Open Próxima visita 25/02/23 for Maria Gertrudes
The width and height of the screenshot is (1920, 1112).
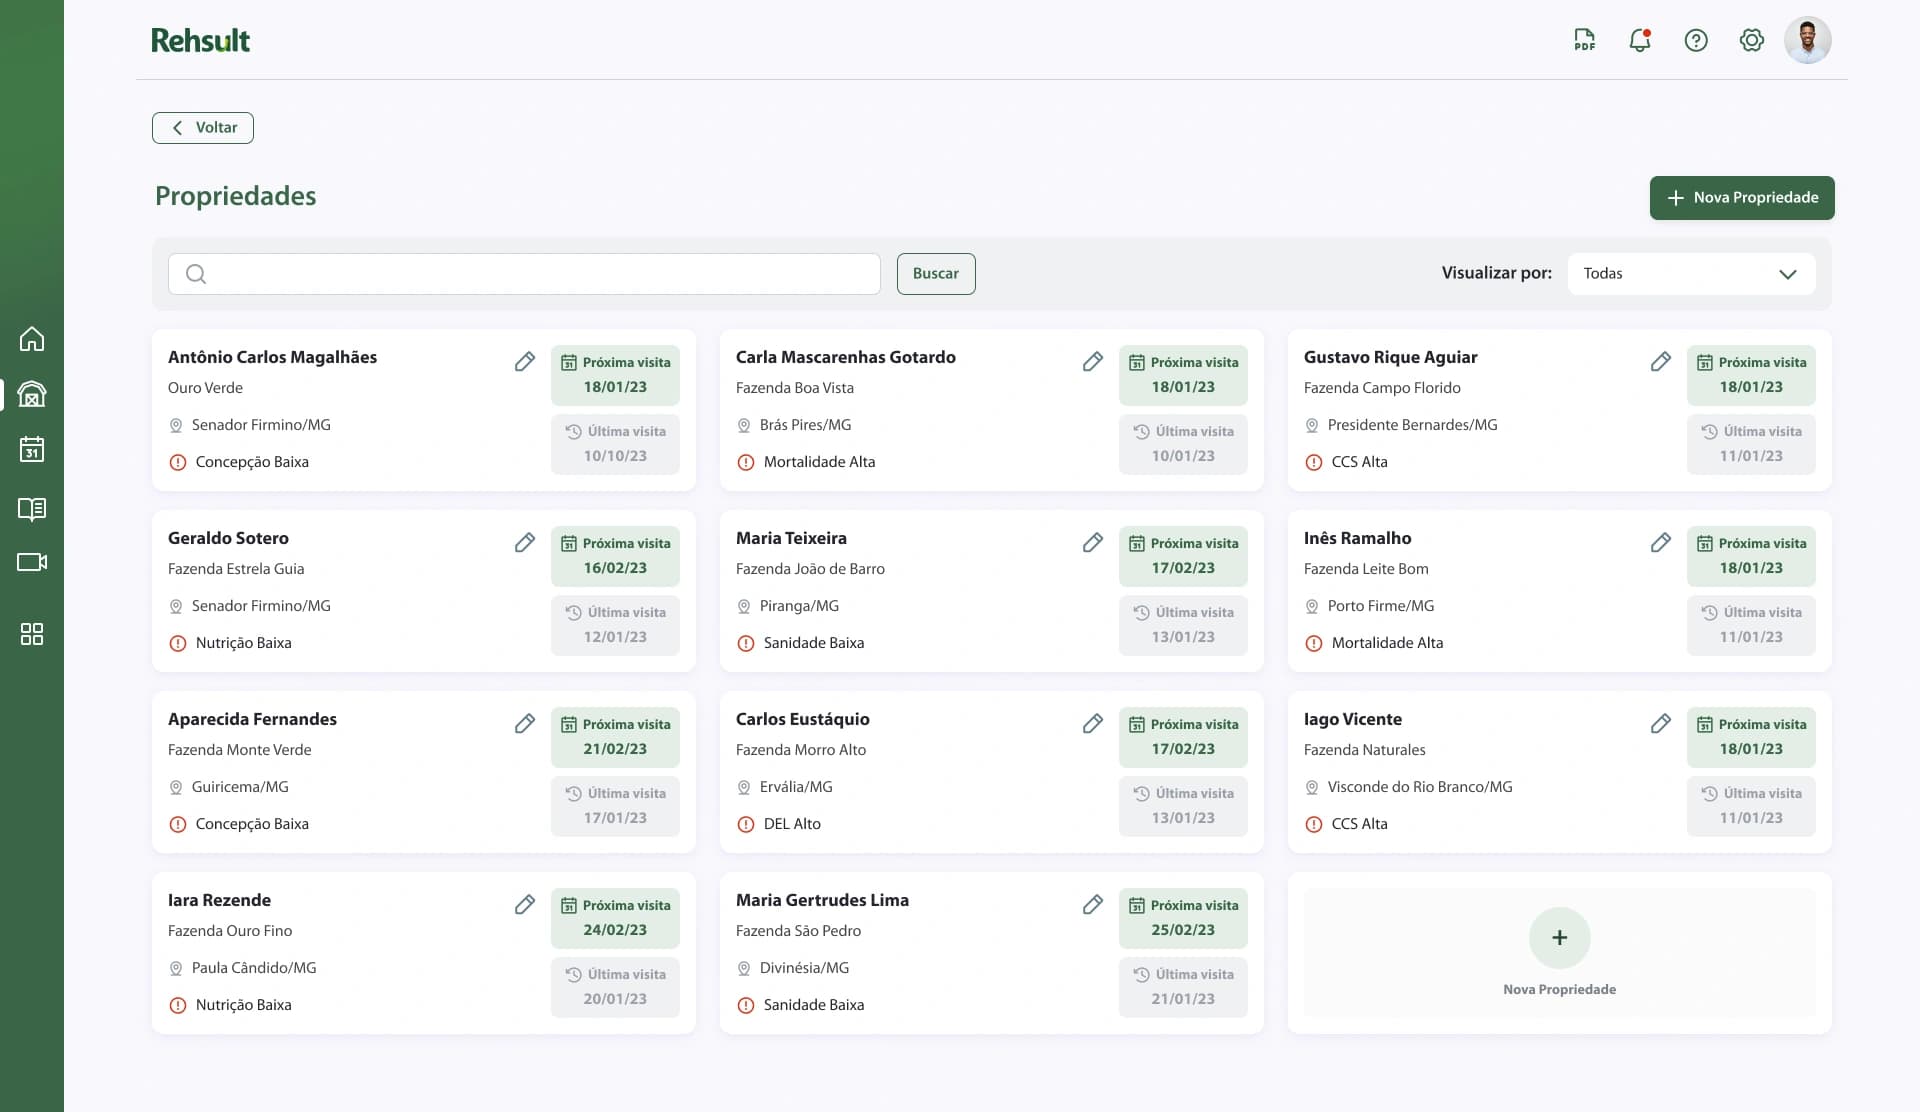pyautogui.click(x=1183, y=918)
